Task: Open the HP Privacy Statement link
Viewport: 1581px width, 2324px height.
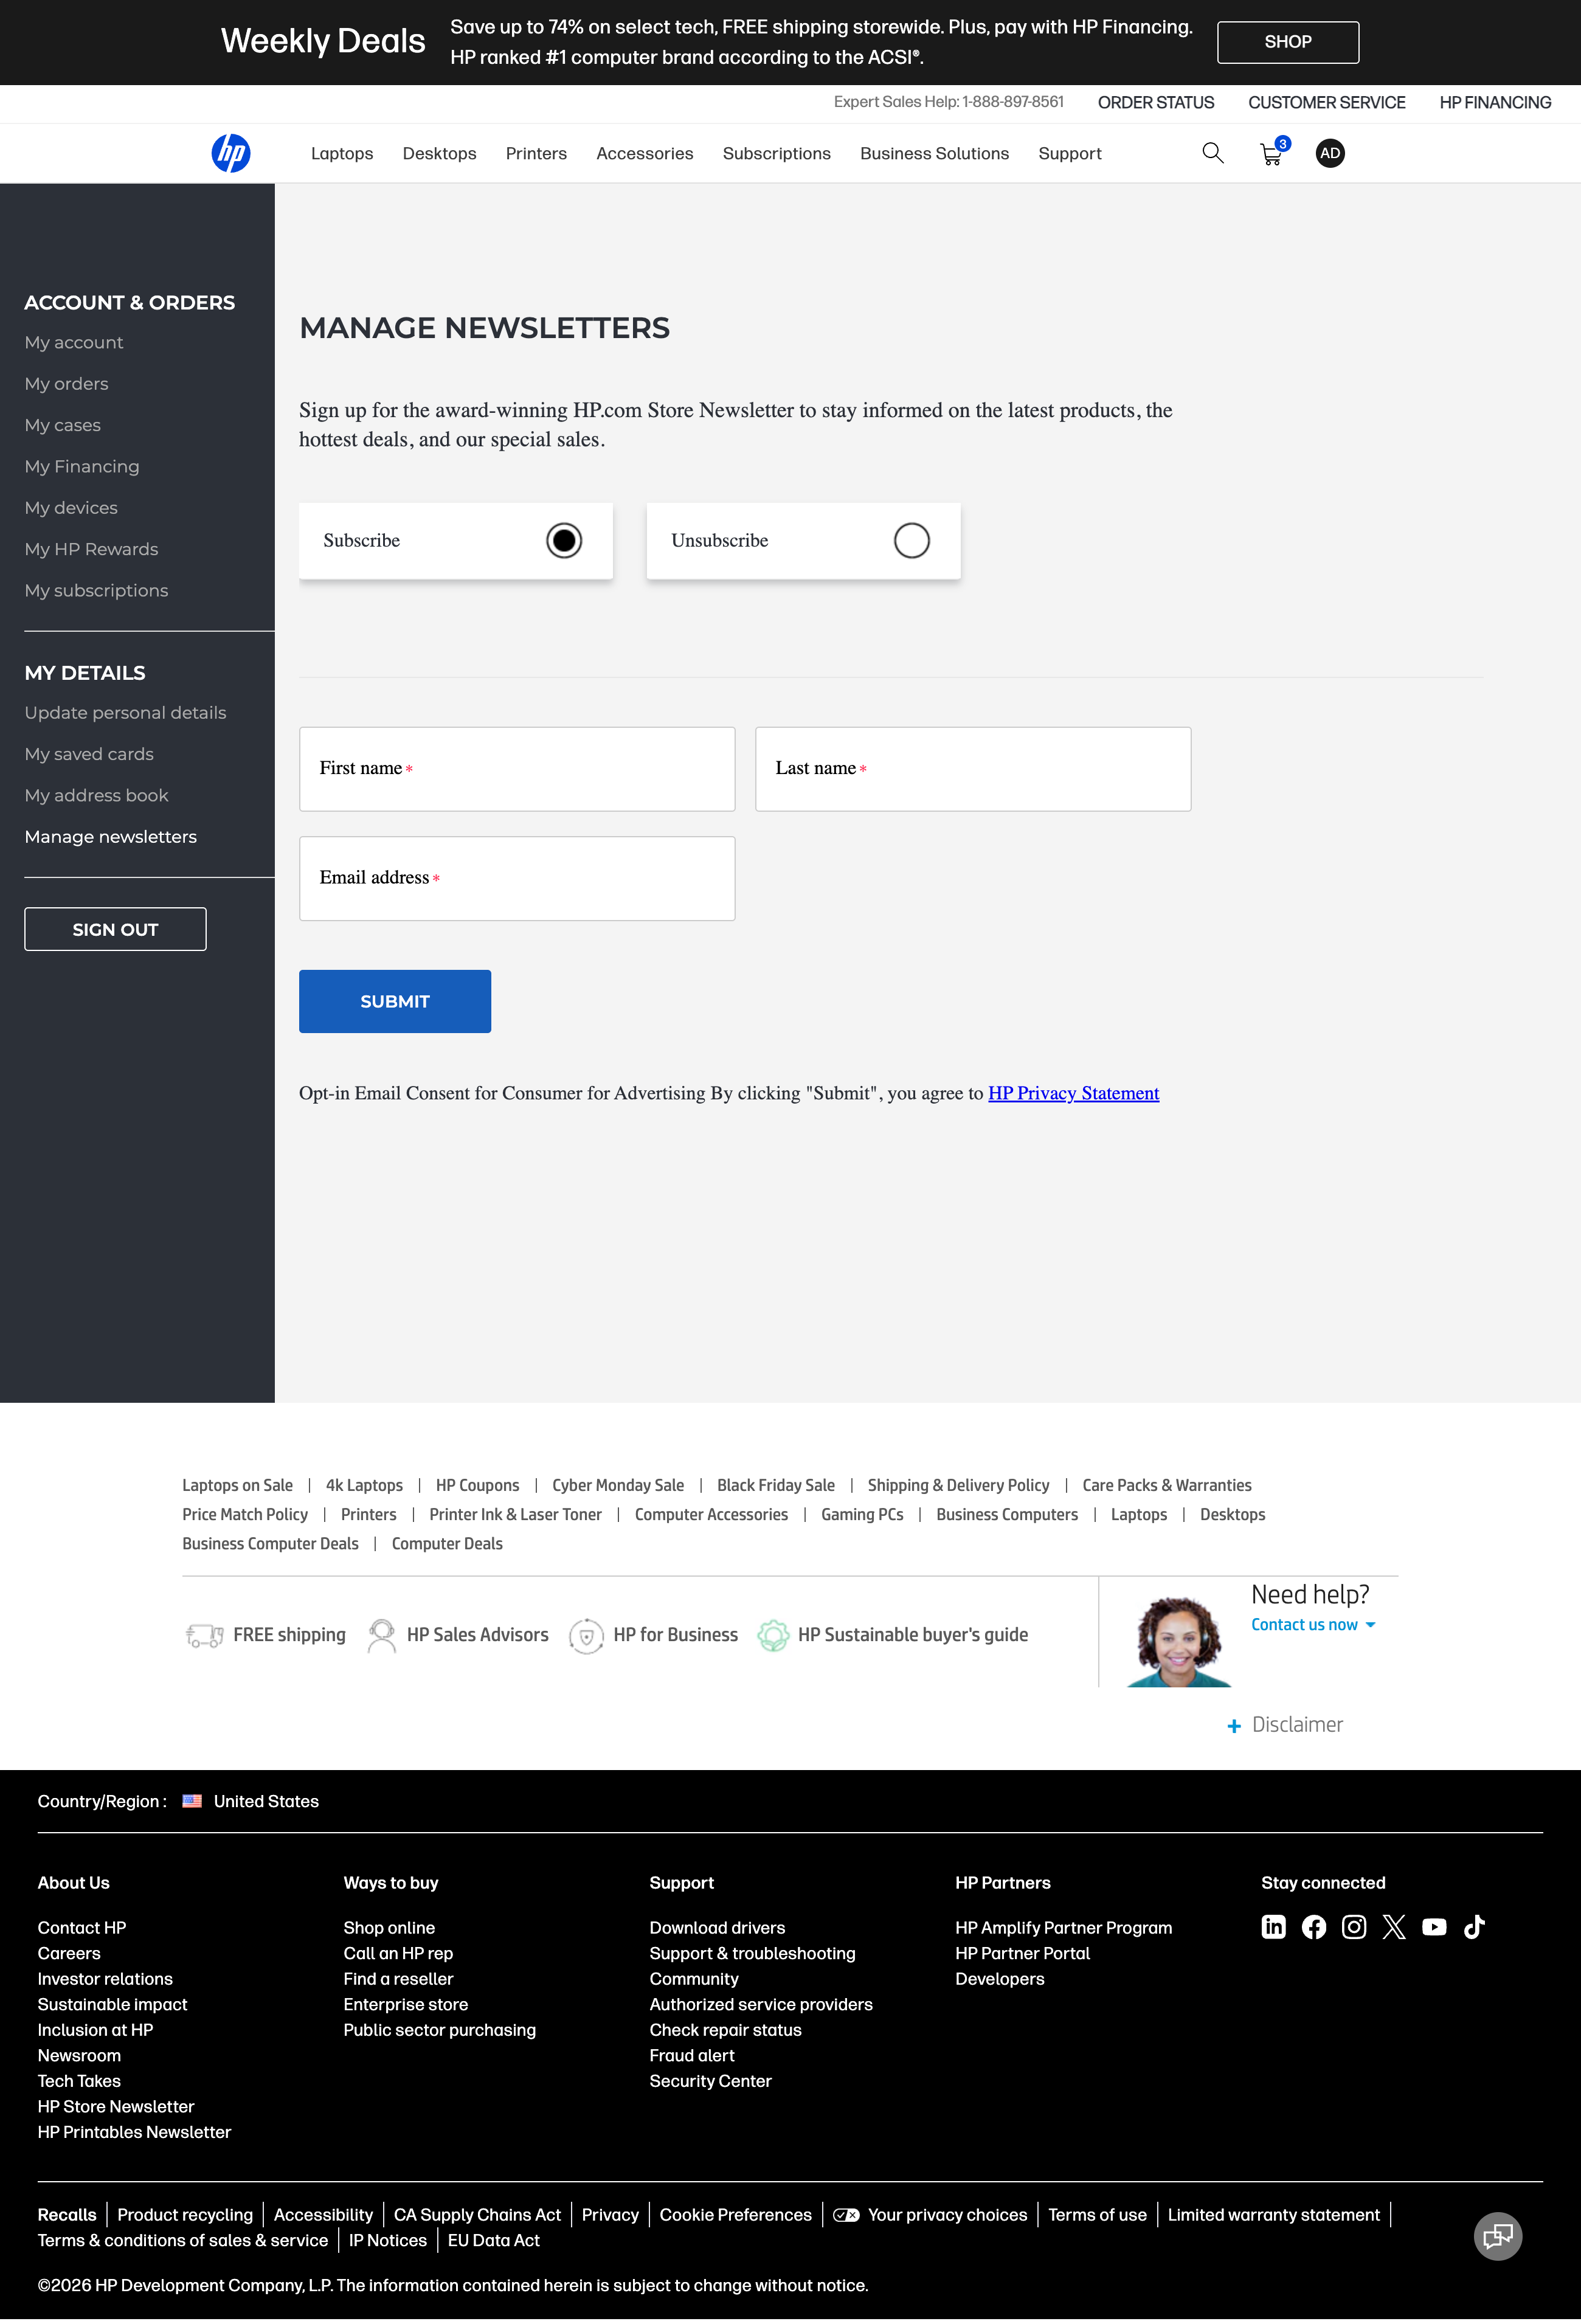Action: (1073, 1093)
